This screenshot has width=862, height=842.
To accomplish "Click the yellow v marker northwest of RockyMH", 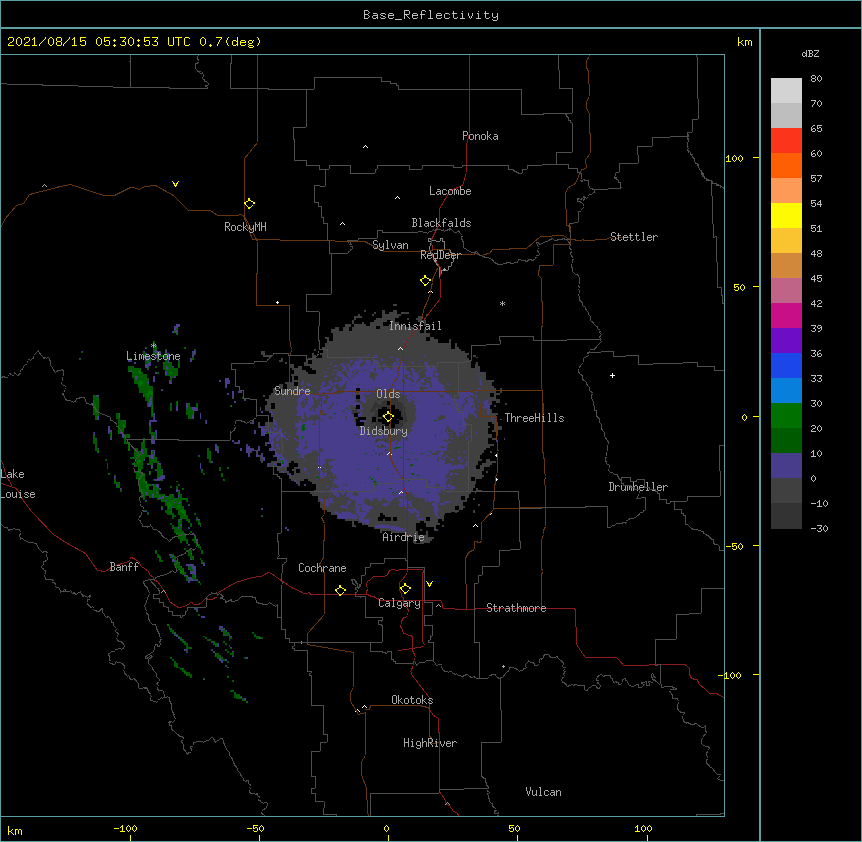I will 175,184.
